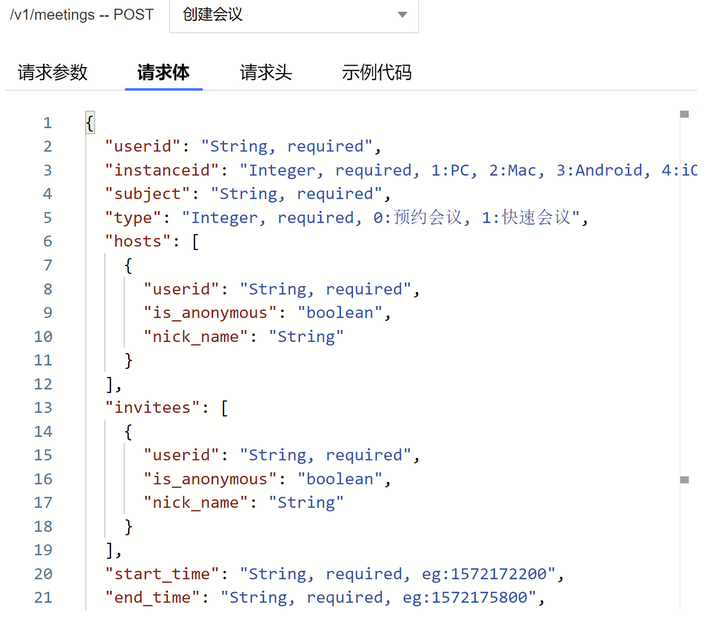Screen dimensions: 712x629
Task: Click "is_anonymous" key on line 9
Action: (x=210, y=312)
